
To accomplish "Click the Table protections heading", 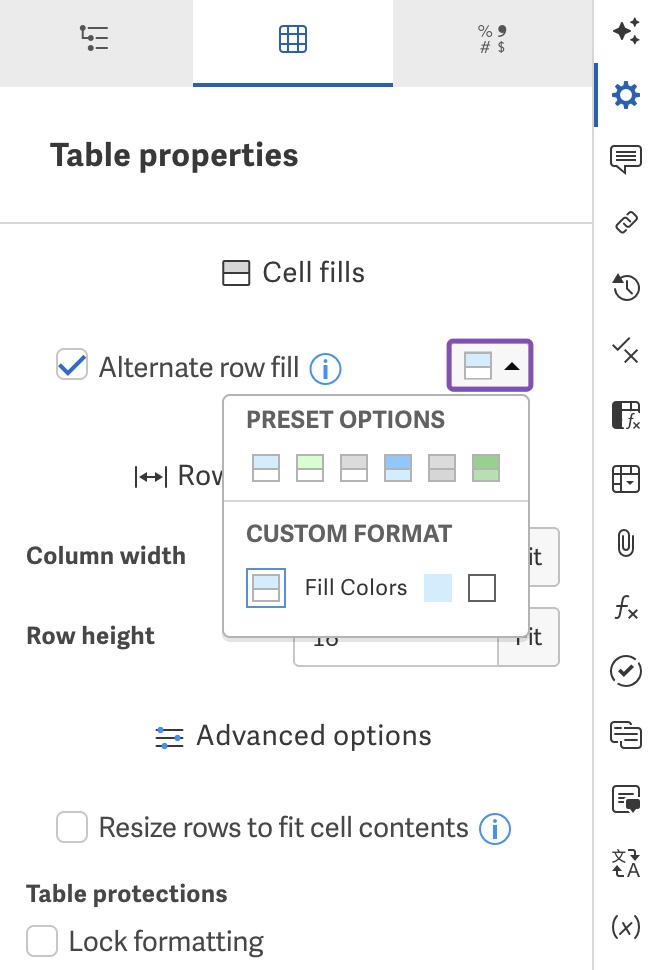I will tap(127, 894).
